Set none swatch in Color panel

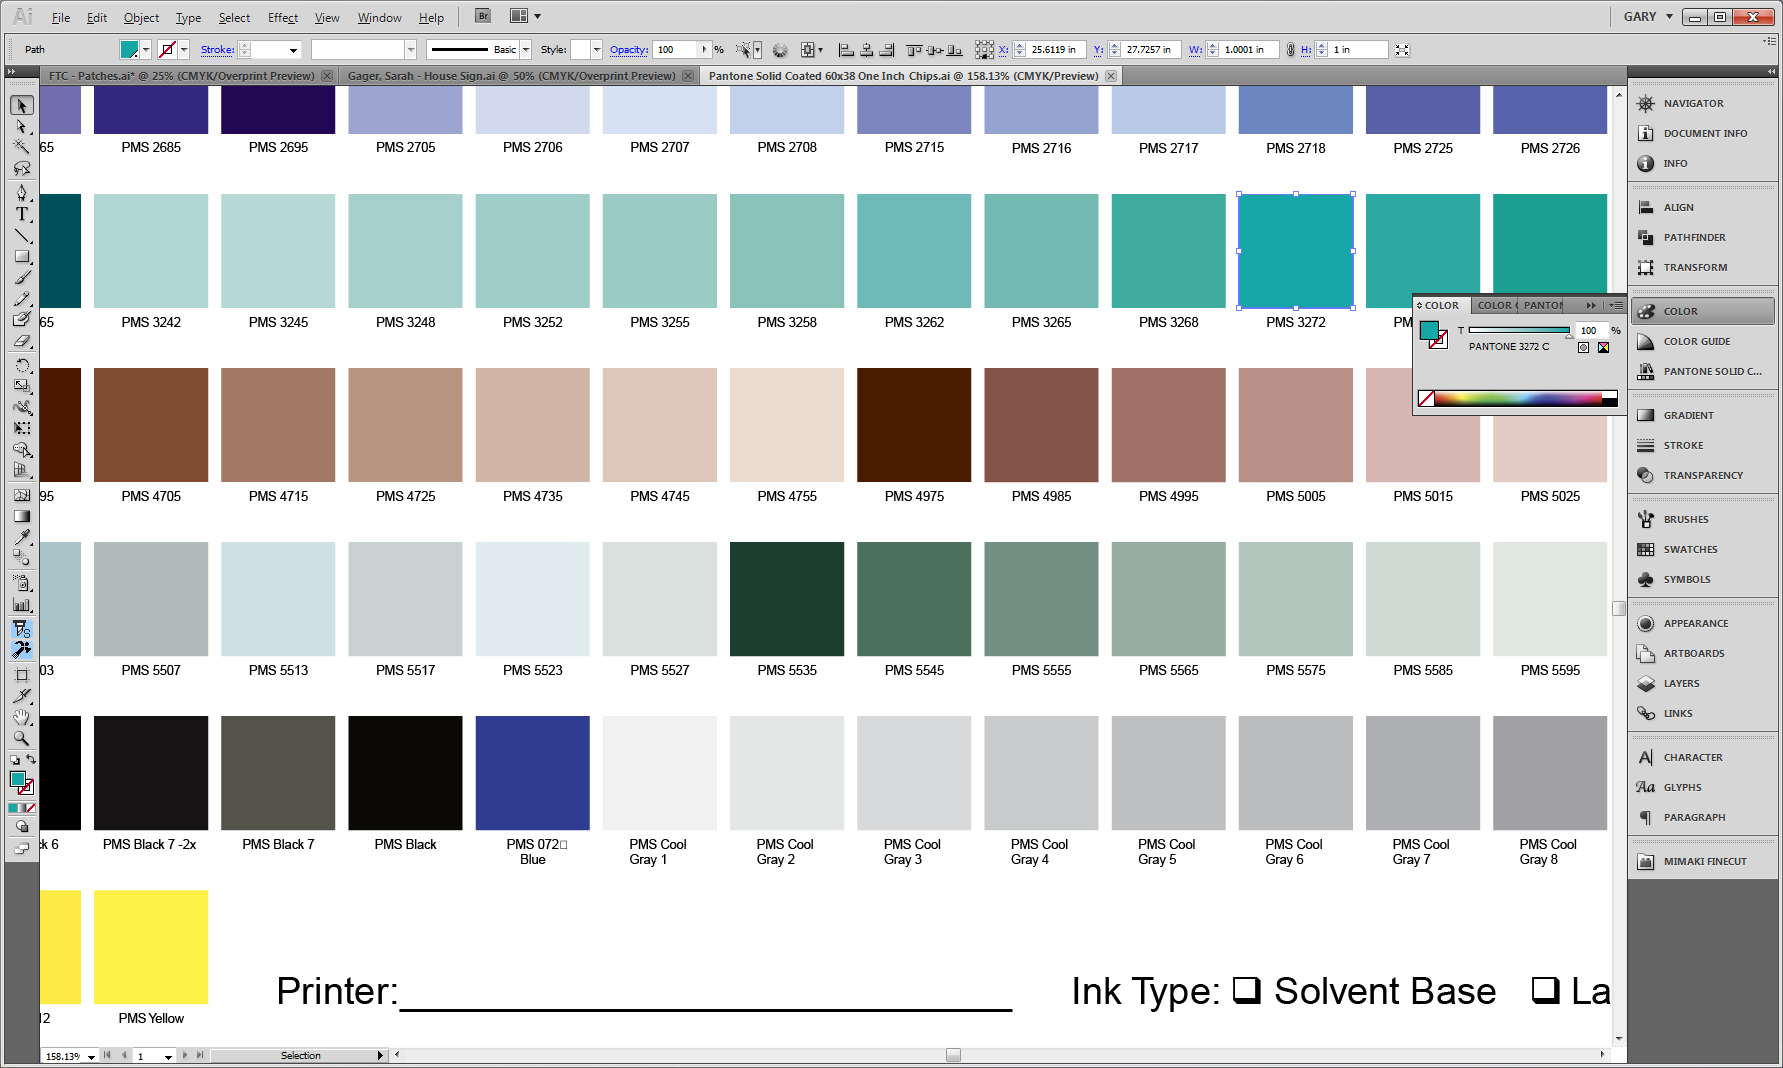(x=1427, y=398)
